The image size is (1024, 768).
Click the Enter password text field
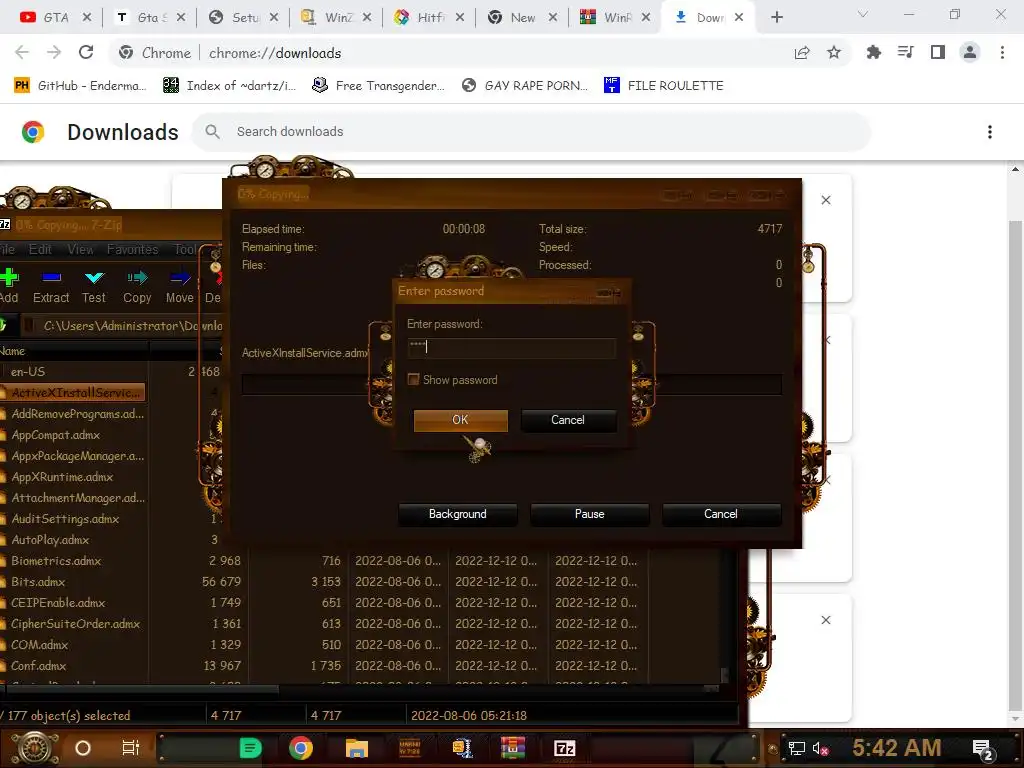pyautogui.click(x=511, y=347)
